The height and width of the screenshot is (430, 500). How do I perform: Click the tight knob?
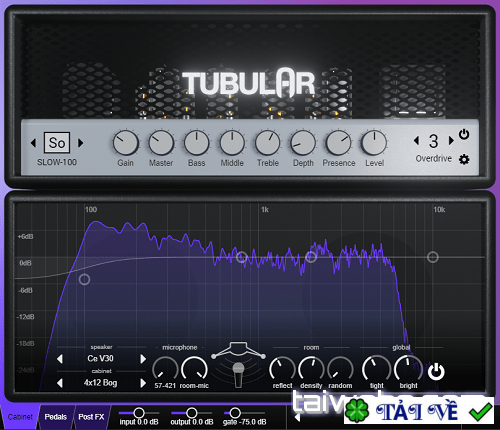[x=377, y=368]
